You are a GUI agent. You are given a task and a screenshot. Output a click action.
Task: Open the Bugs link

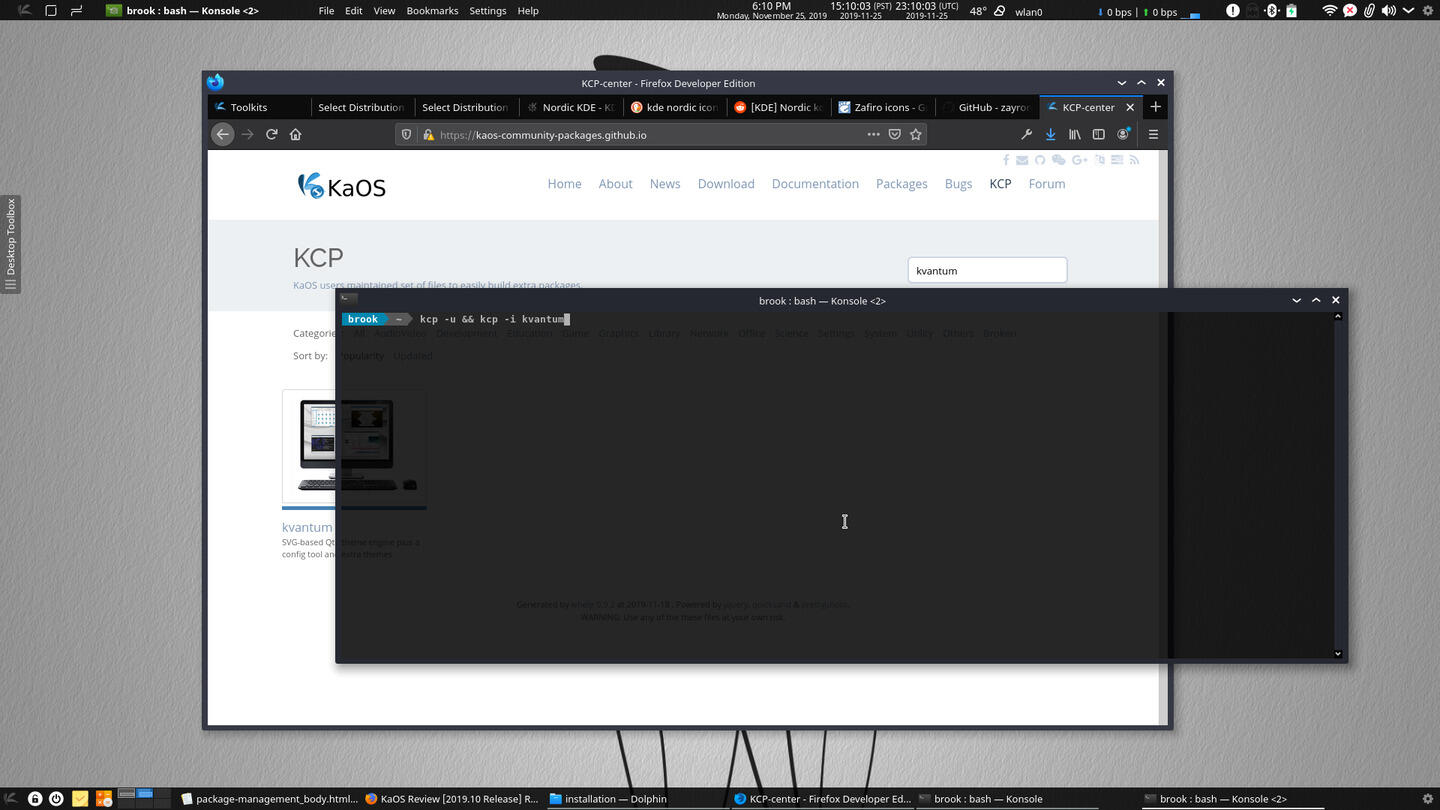958,184
